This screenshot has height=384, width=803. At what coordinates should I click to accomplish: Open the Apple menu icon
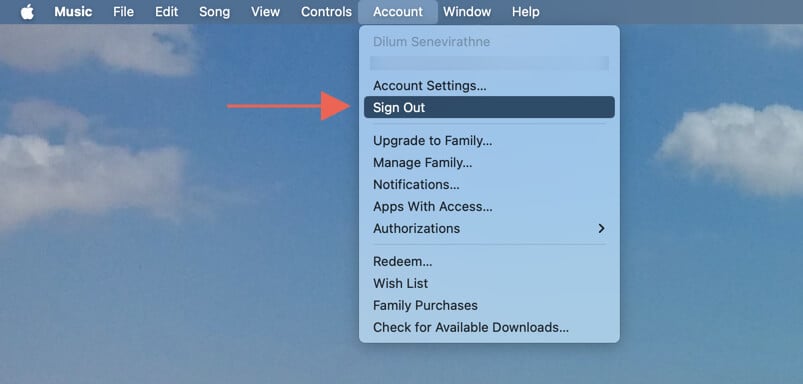27,12
